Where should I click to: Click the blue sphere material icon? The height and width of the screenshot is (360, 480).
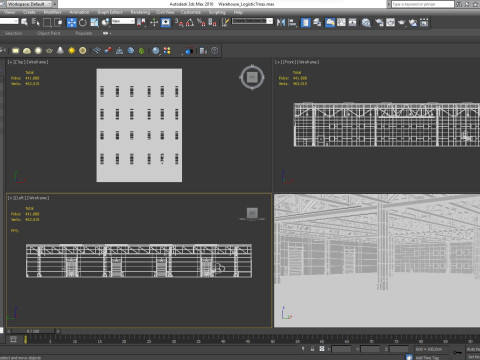156,51
